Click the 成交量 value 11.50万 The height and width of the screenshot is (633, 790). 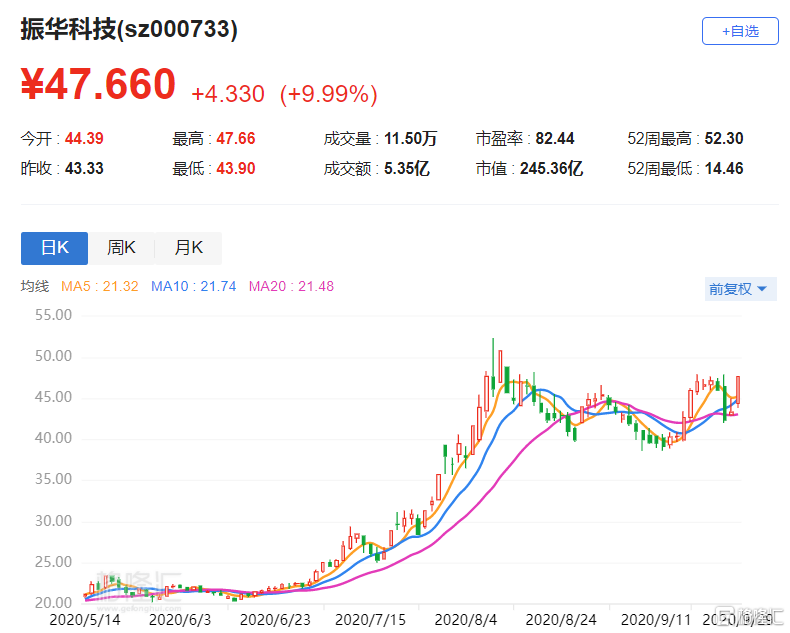(x=411, y=138)
